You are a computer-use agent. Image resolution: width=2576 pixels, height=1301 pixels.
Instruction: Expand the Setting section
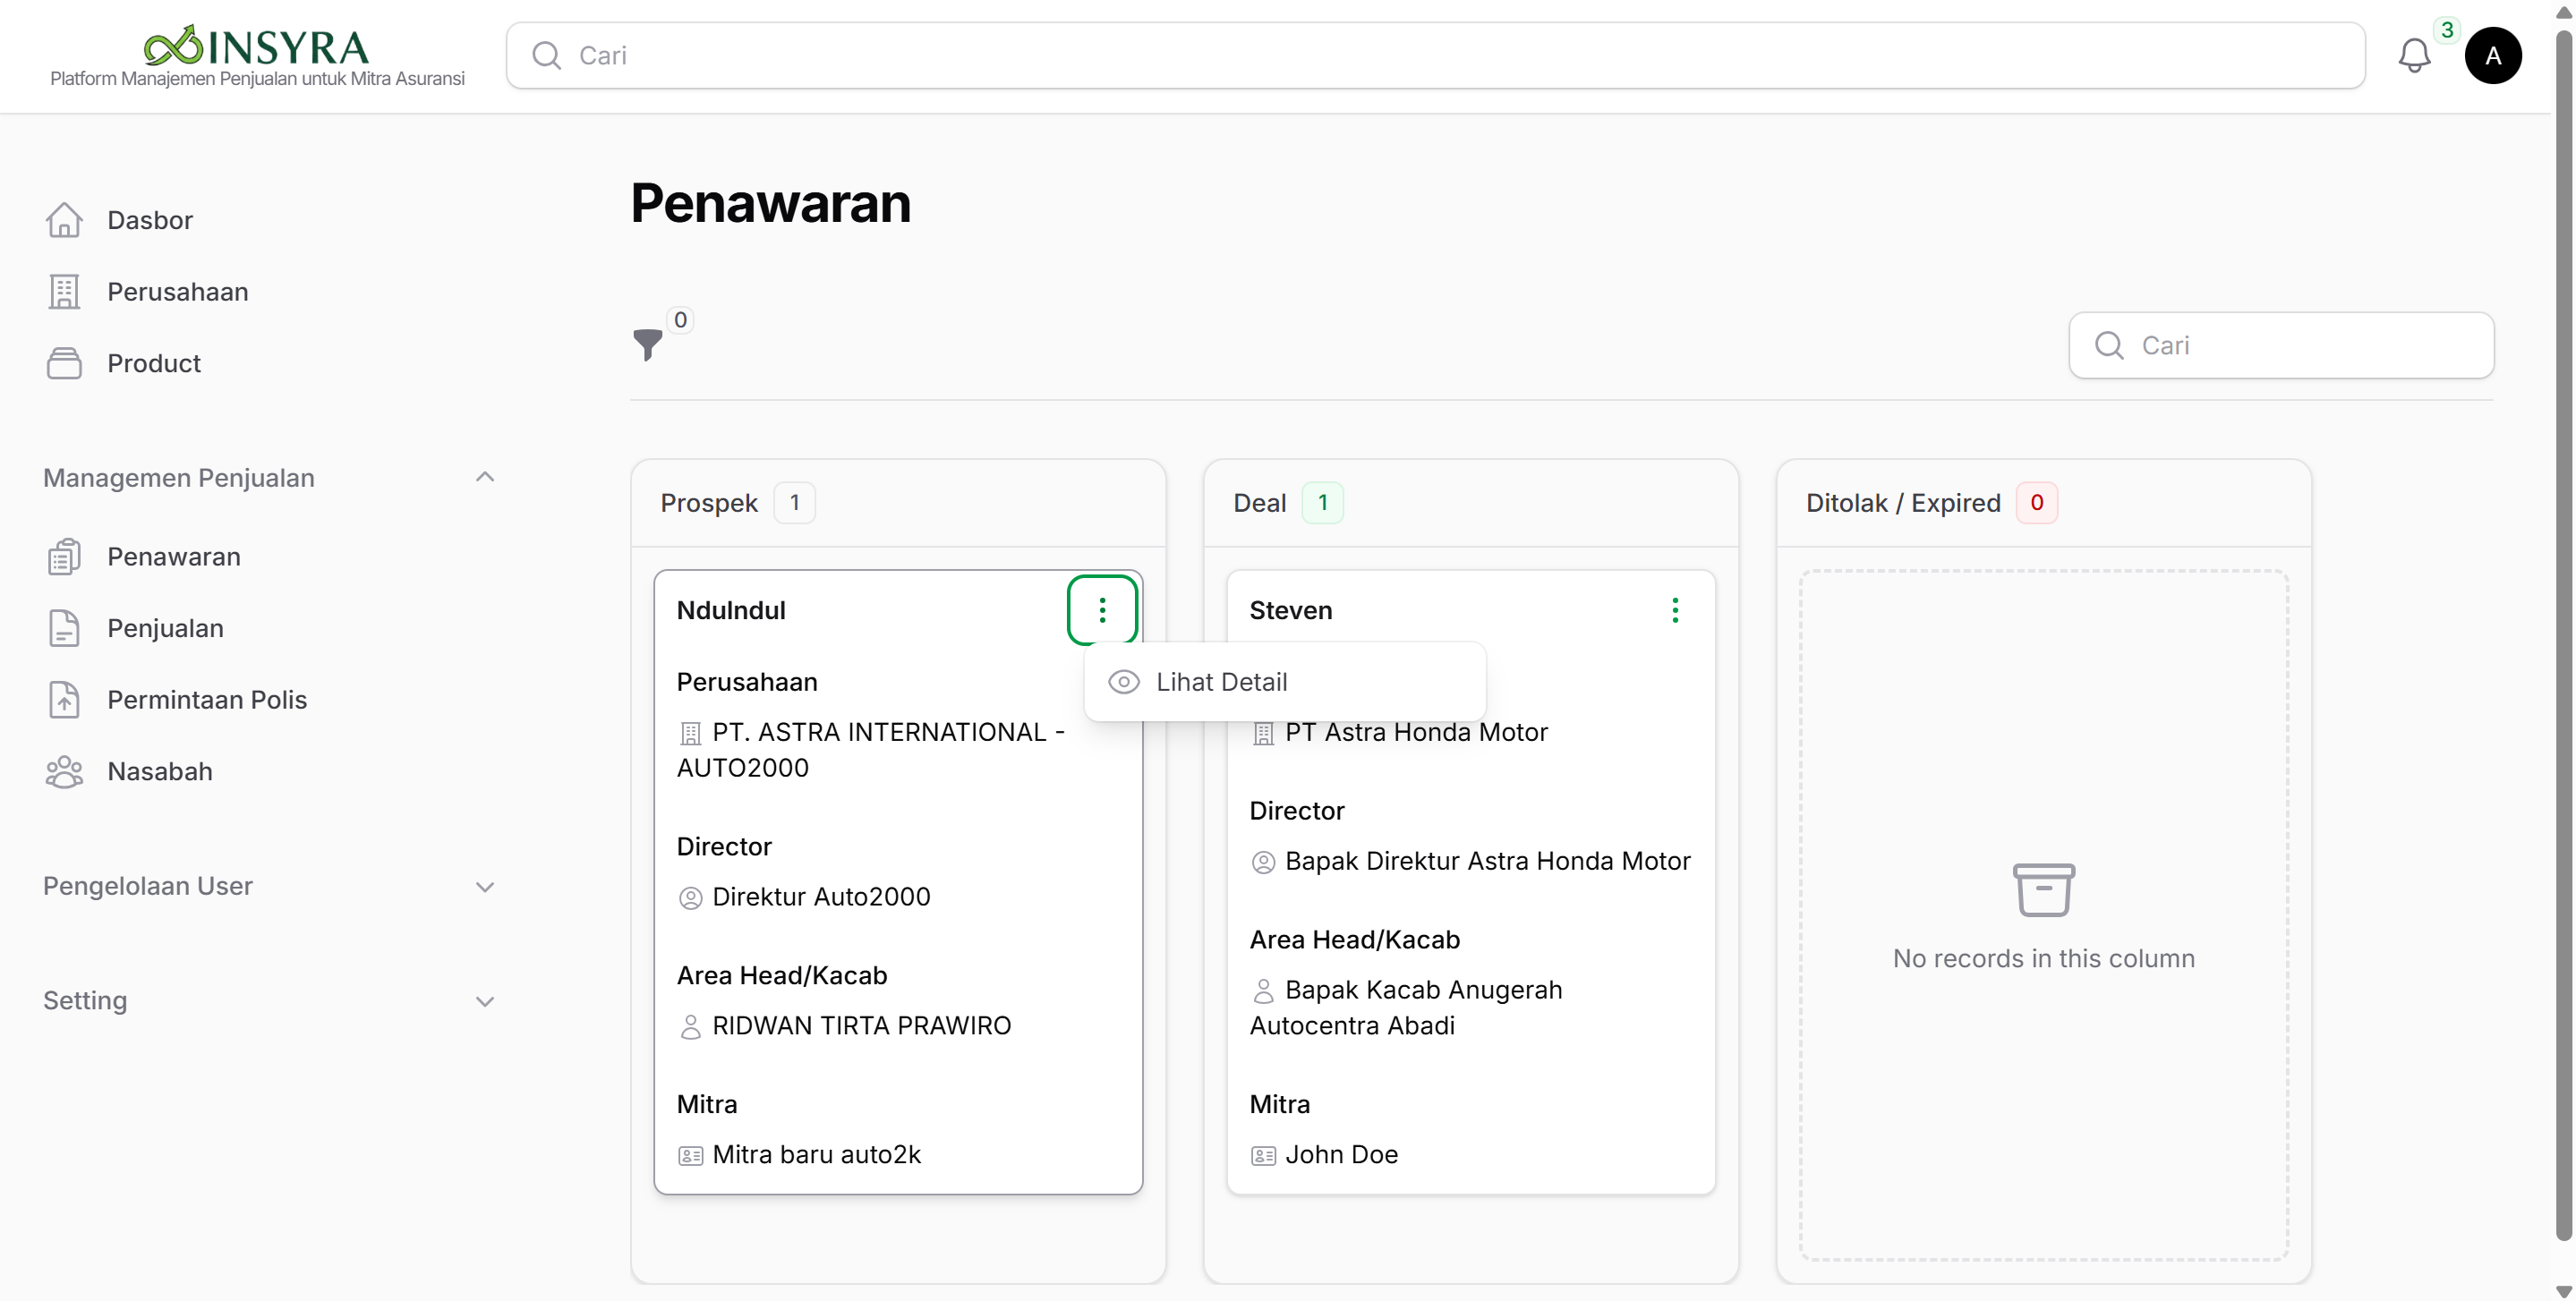[485, 1002]
